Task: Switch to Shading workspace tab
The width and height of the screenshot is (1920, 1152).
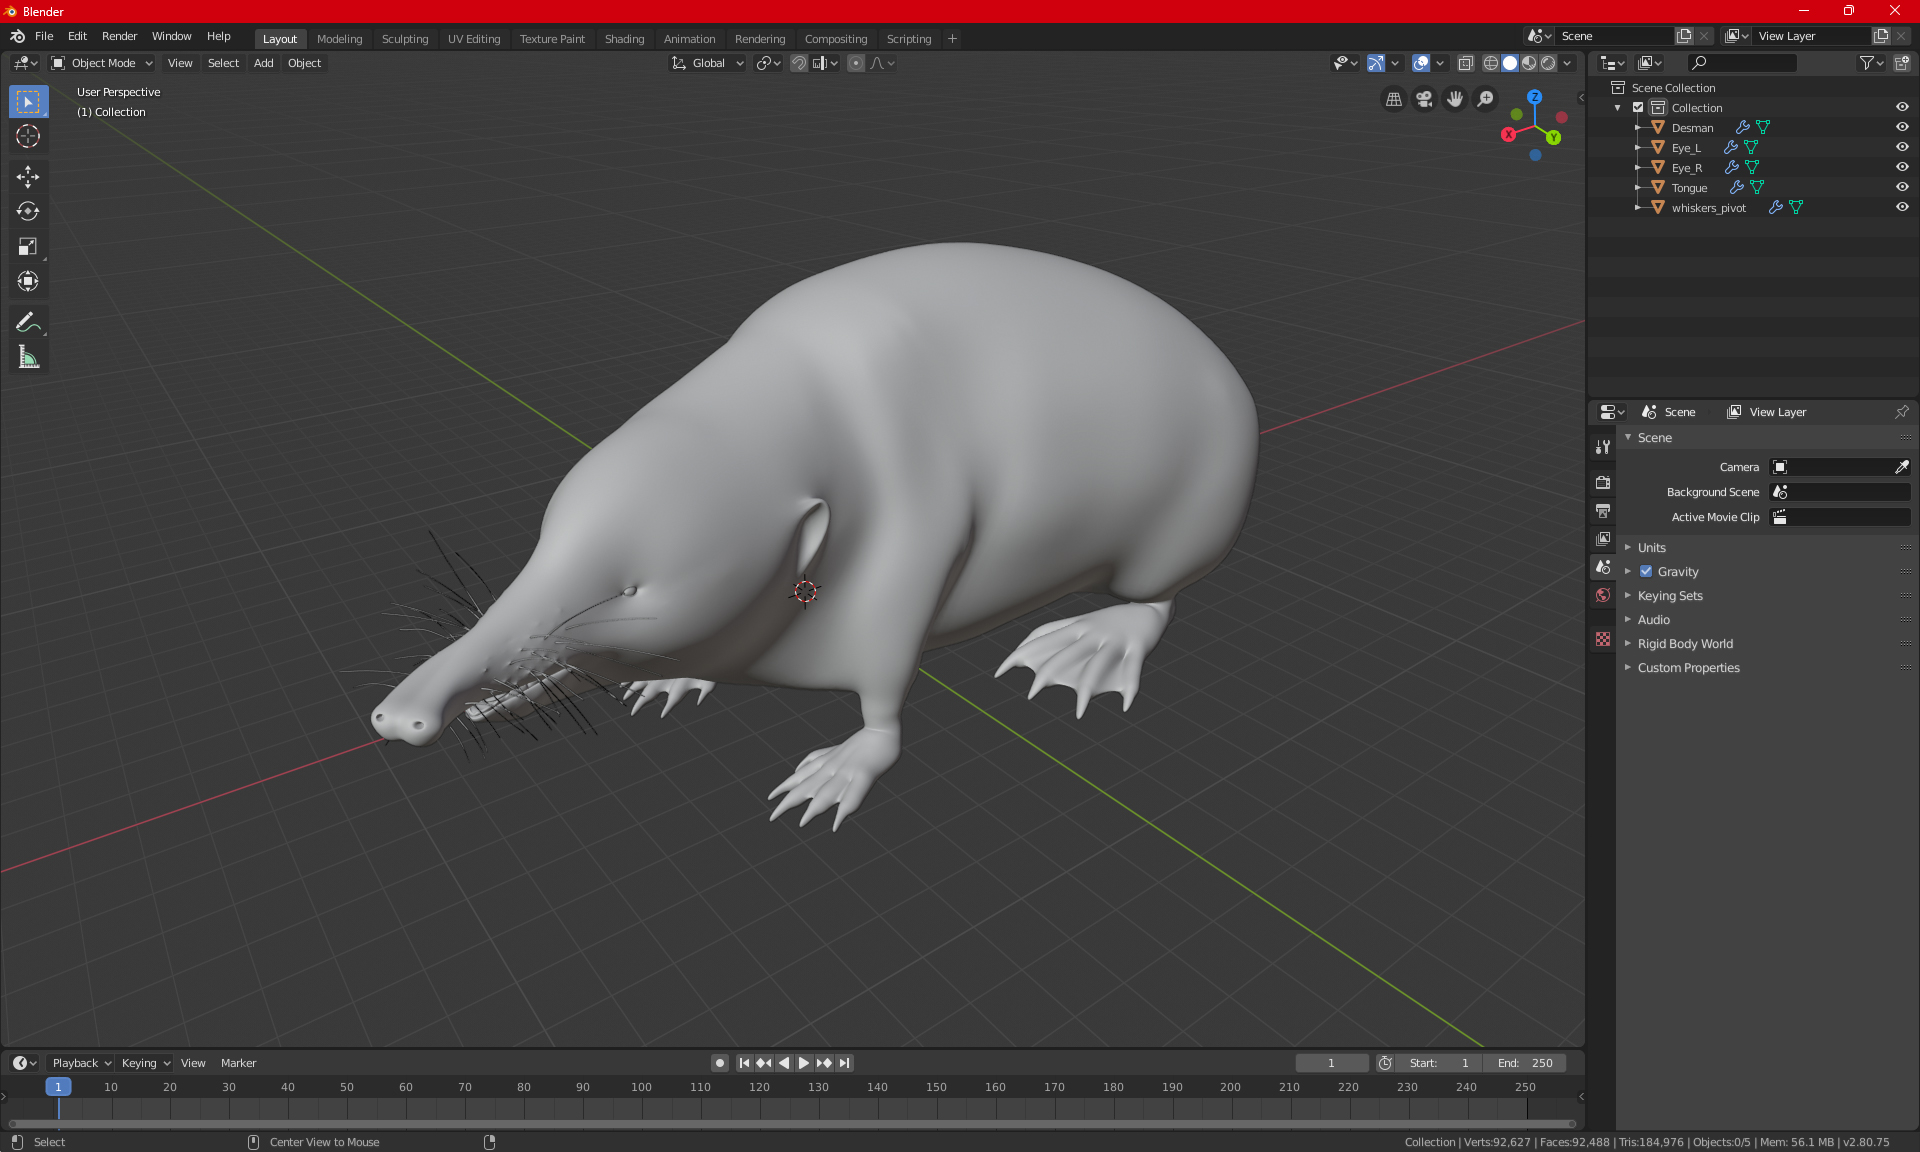Action: [x=624, y=39]
